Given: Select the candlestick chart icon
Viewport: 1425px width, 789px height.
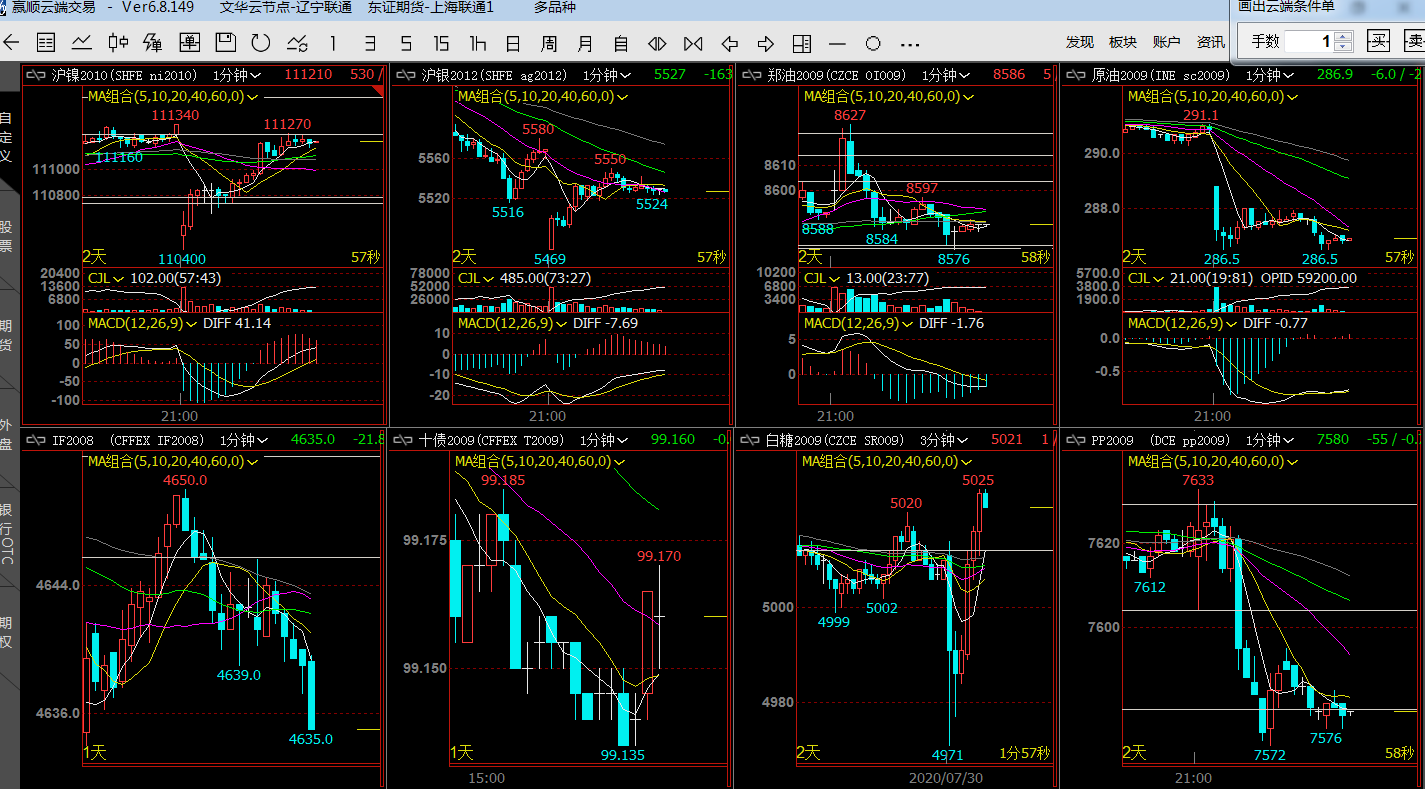Looking at the screenshot, I should point(118,43).
